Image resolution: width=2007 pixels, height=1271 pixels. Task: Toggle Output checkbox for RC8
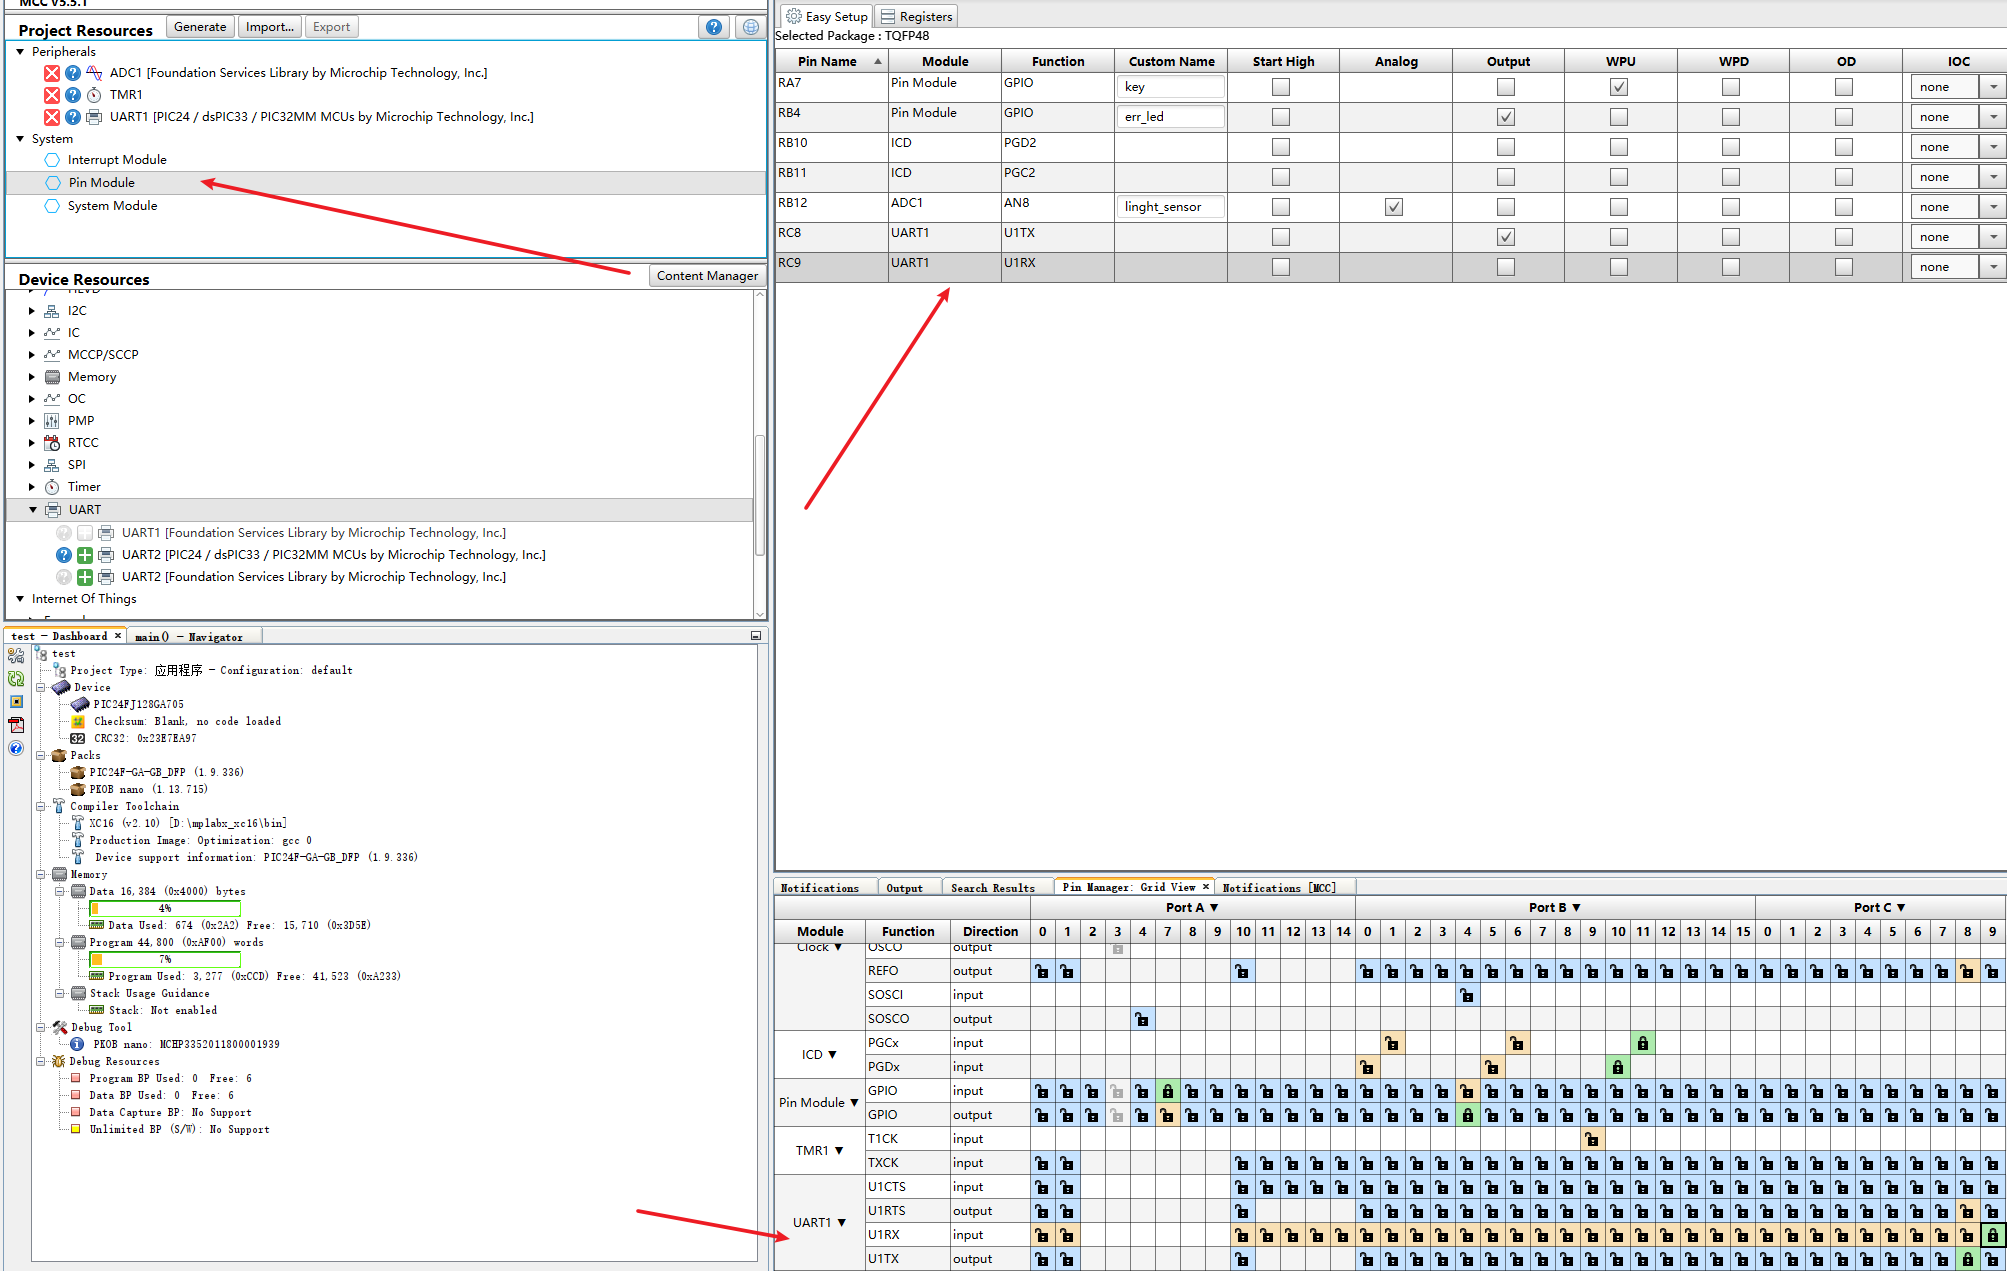[1506, 237]
